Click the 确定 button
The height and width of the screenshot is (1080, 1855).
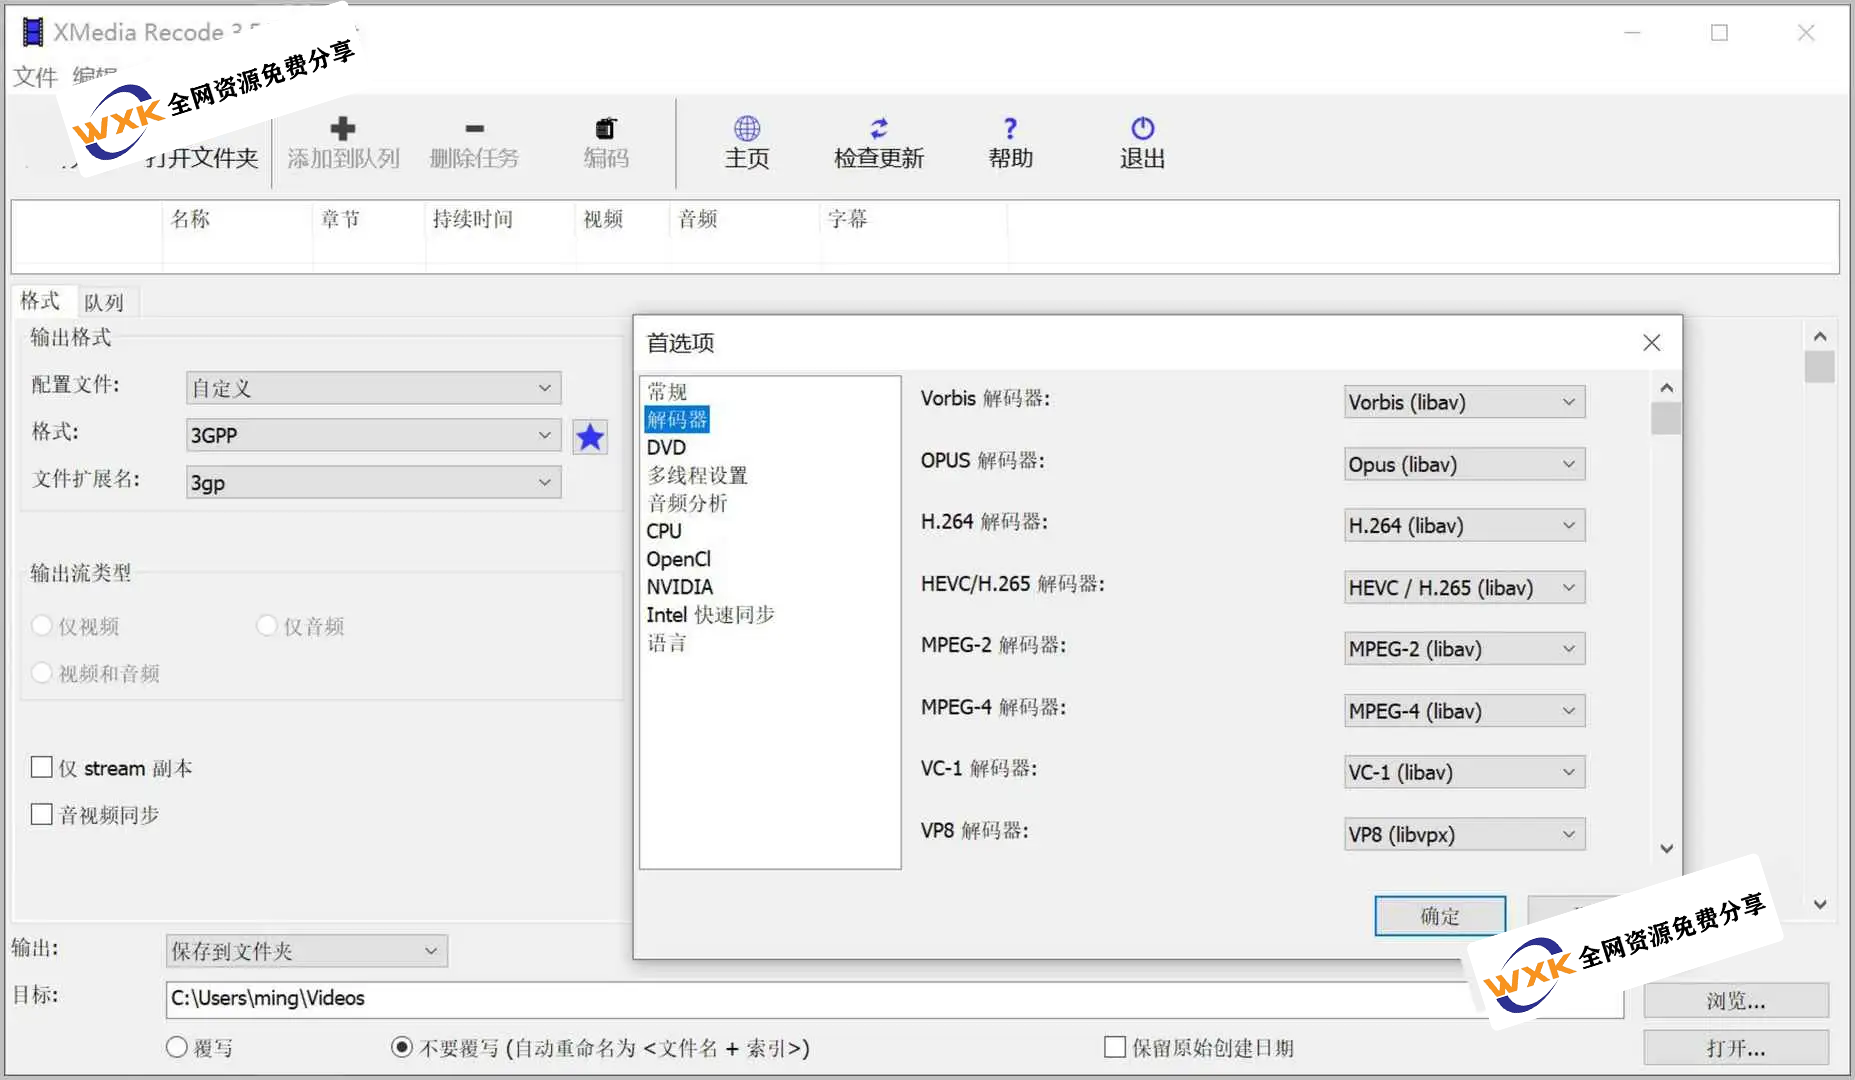coord(1439,916)
